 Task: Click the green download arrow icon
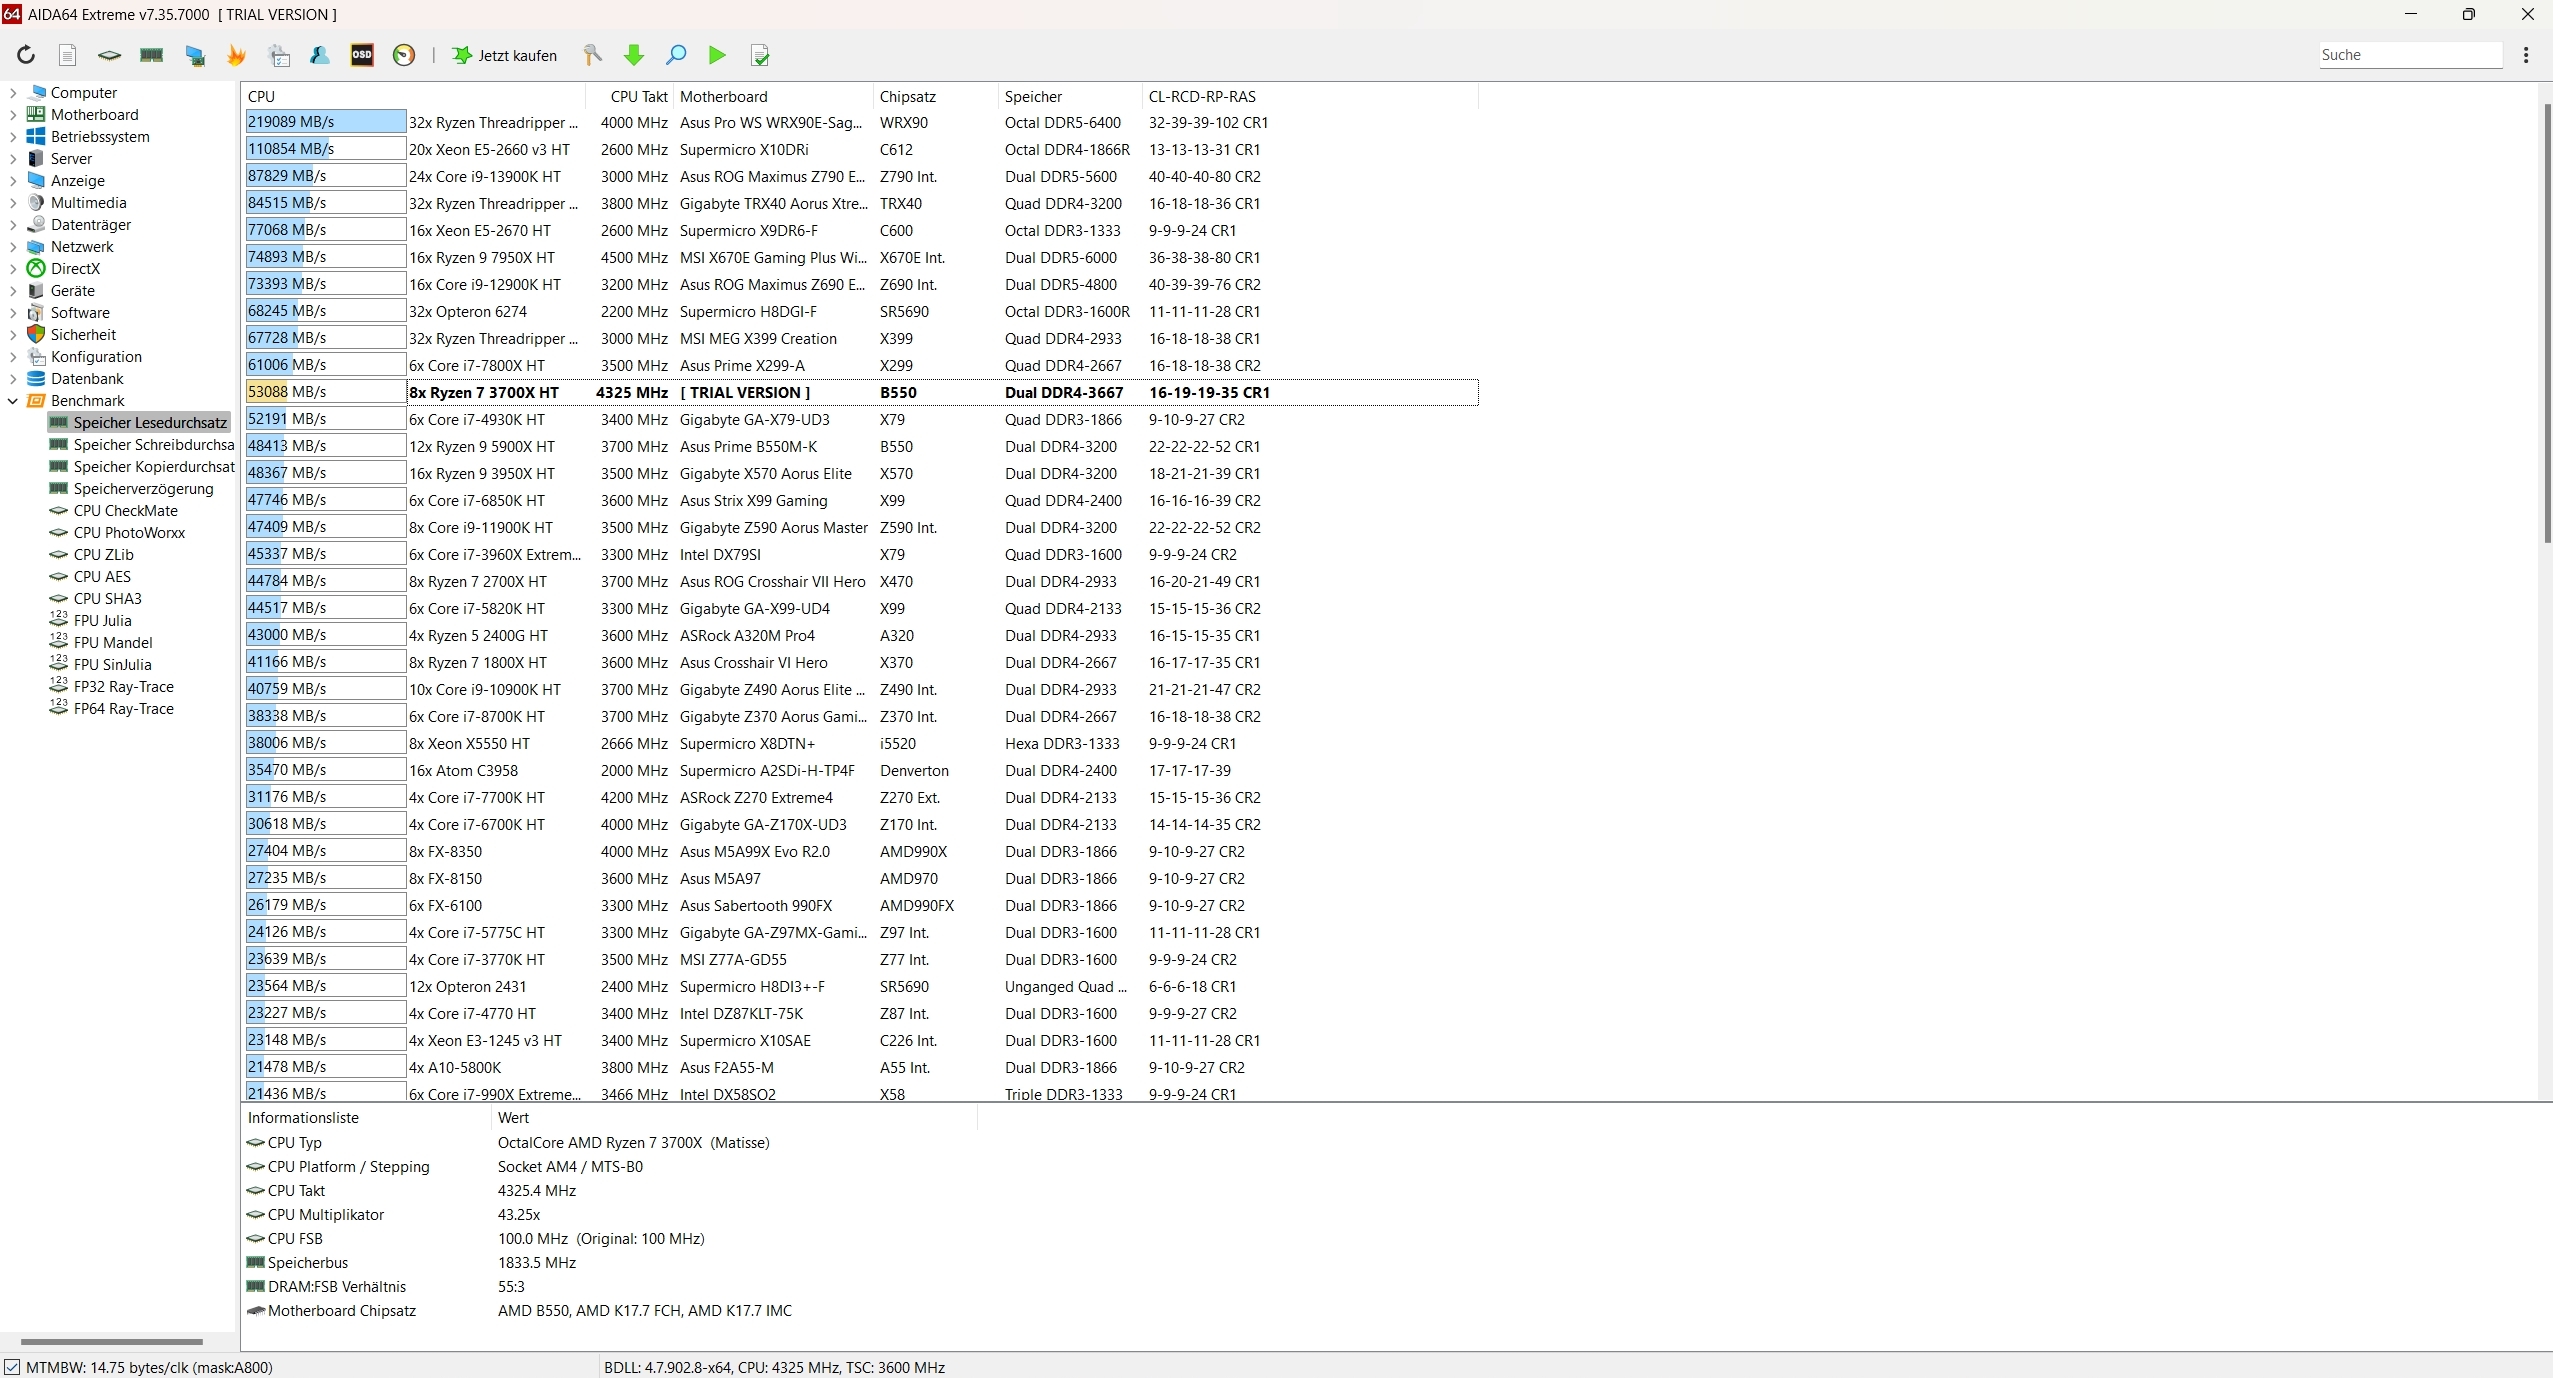click(634, 55)
